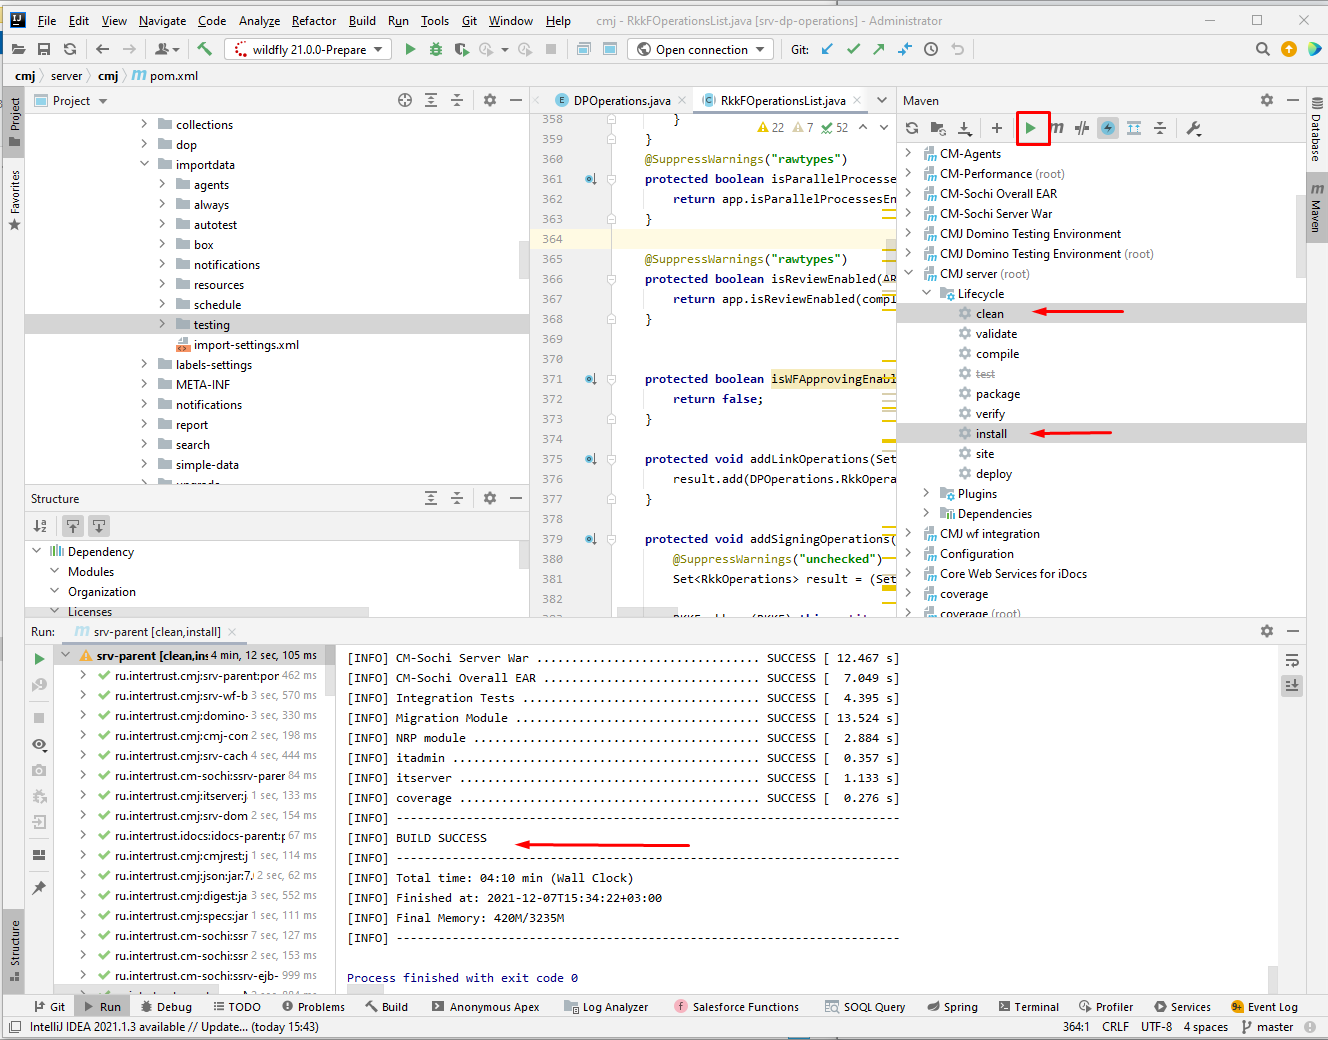Click the Git commit checkmark

coord(853,49)
